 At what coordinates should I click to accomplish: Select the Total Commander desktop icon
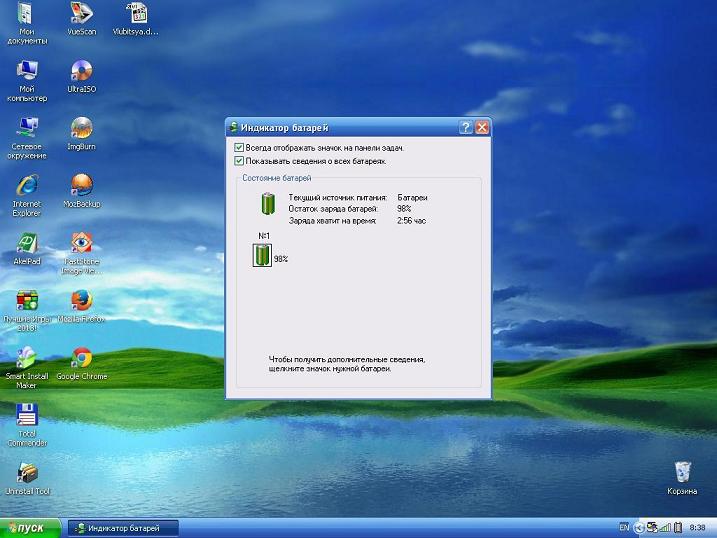(x=27, y=415)
